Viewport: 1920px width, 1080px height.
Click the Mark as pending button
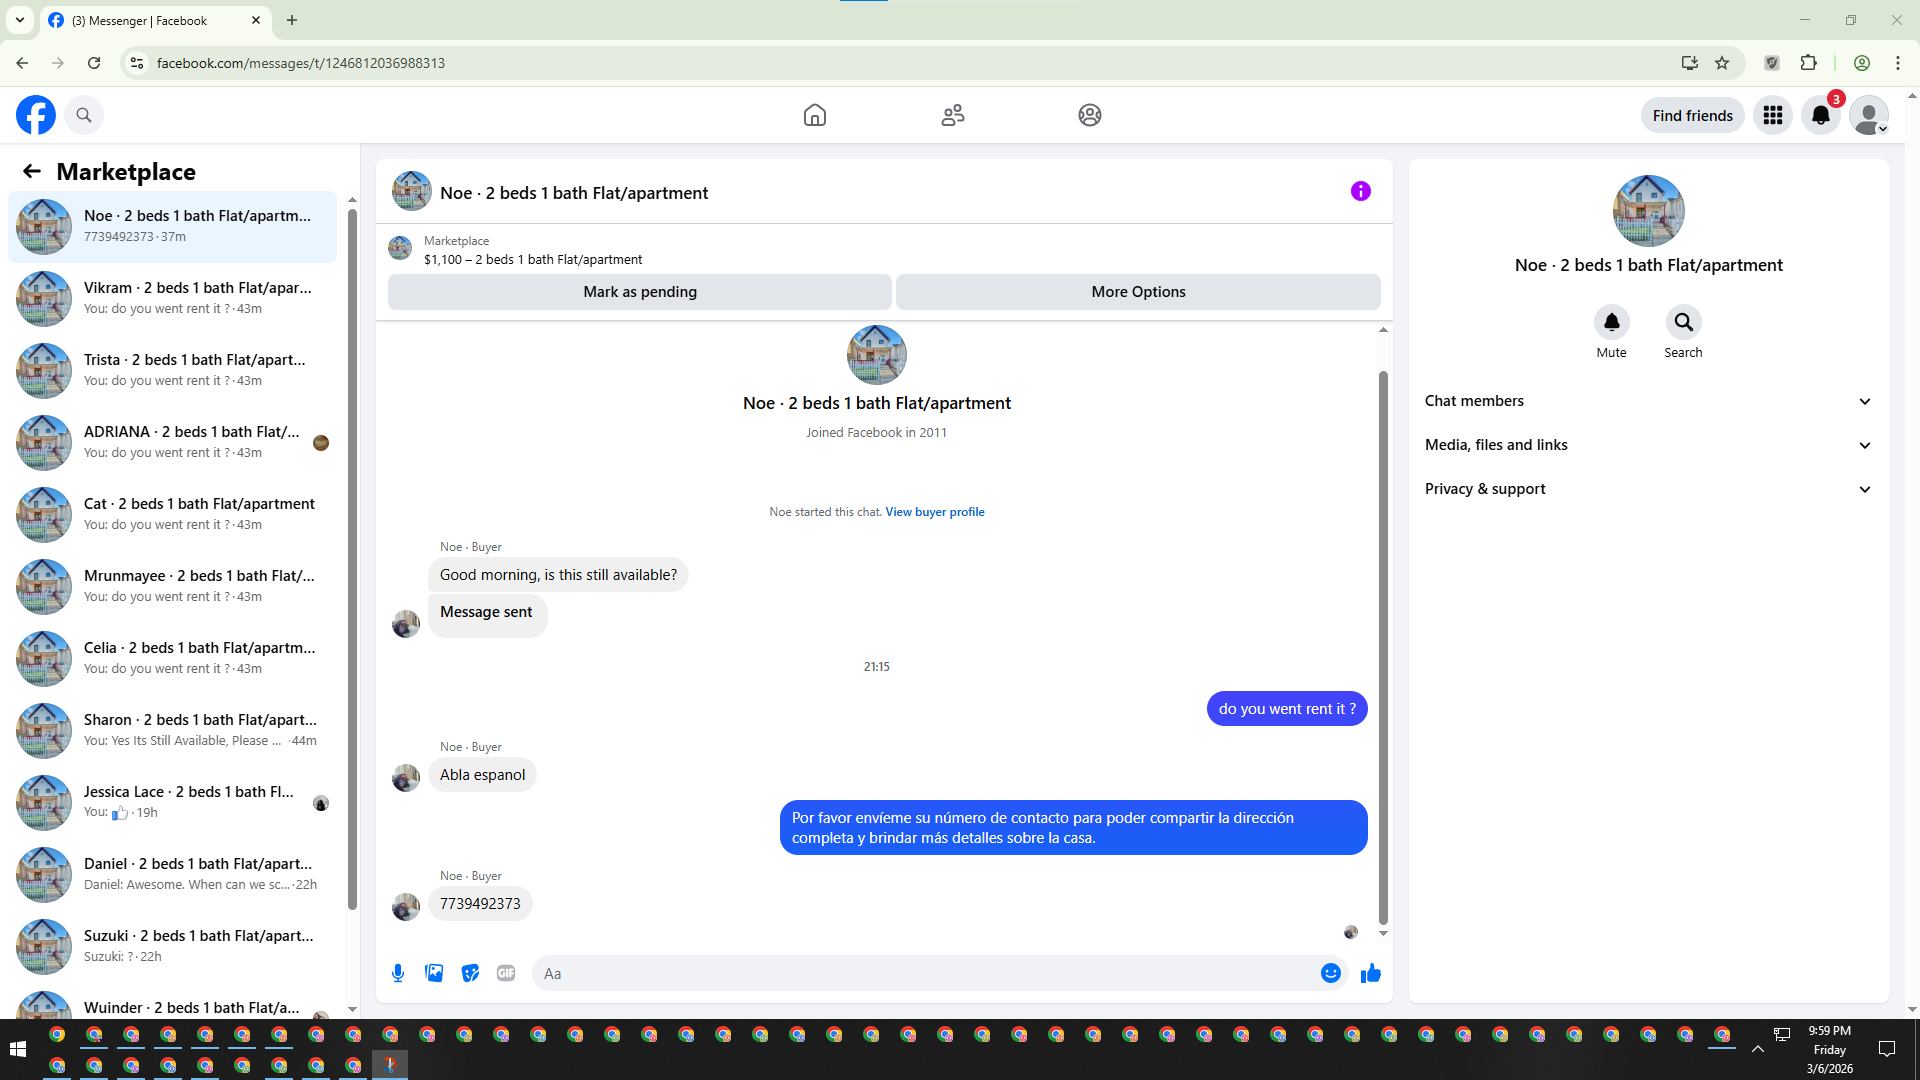tap(639, 292)
